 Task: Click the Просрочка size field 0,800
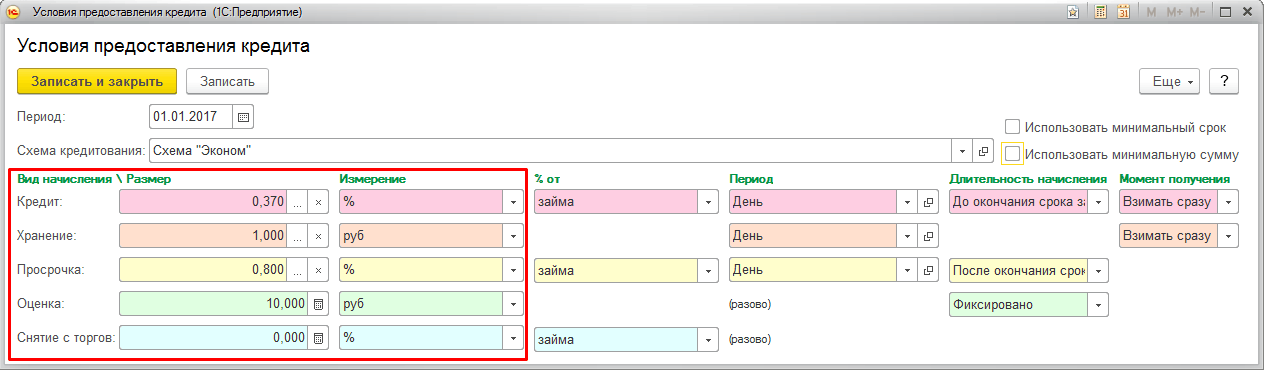pyautogui.click(x=203, y=270)
